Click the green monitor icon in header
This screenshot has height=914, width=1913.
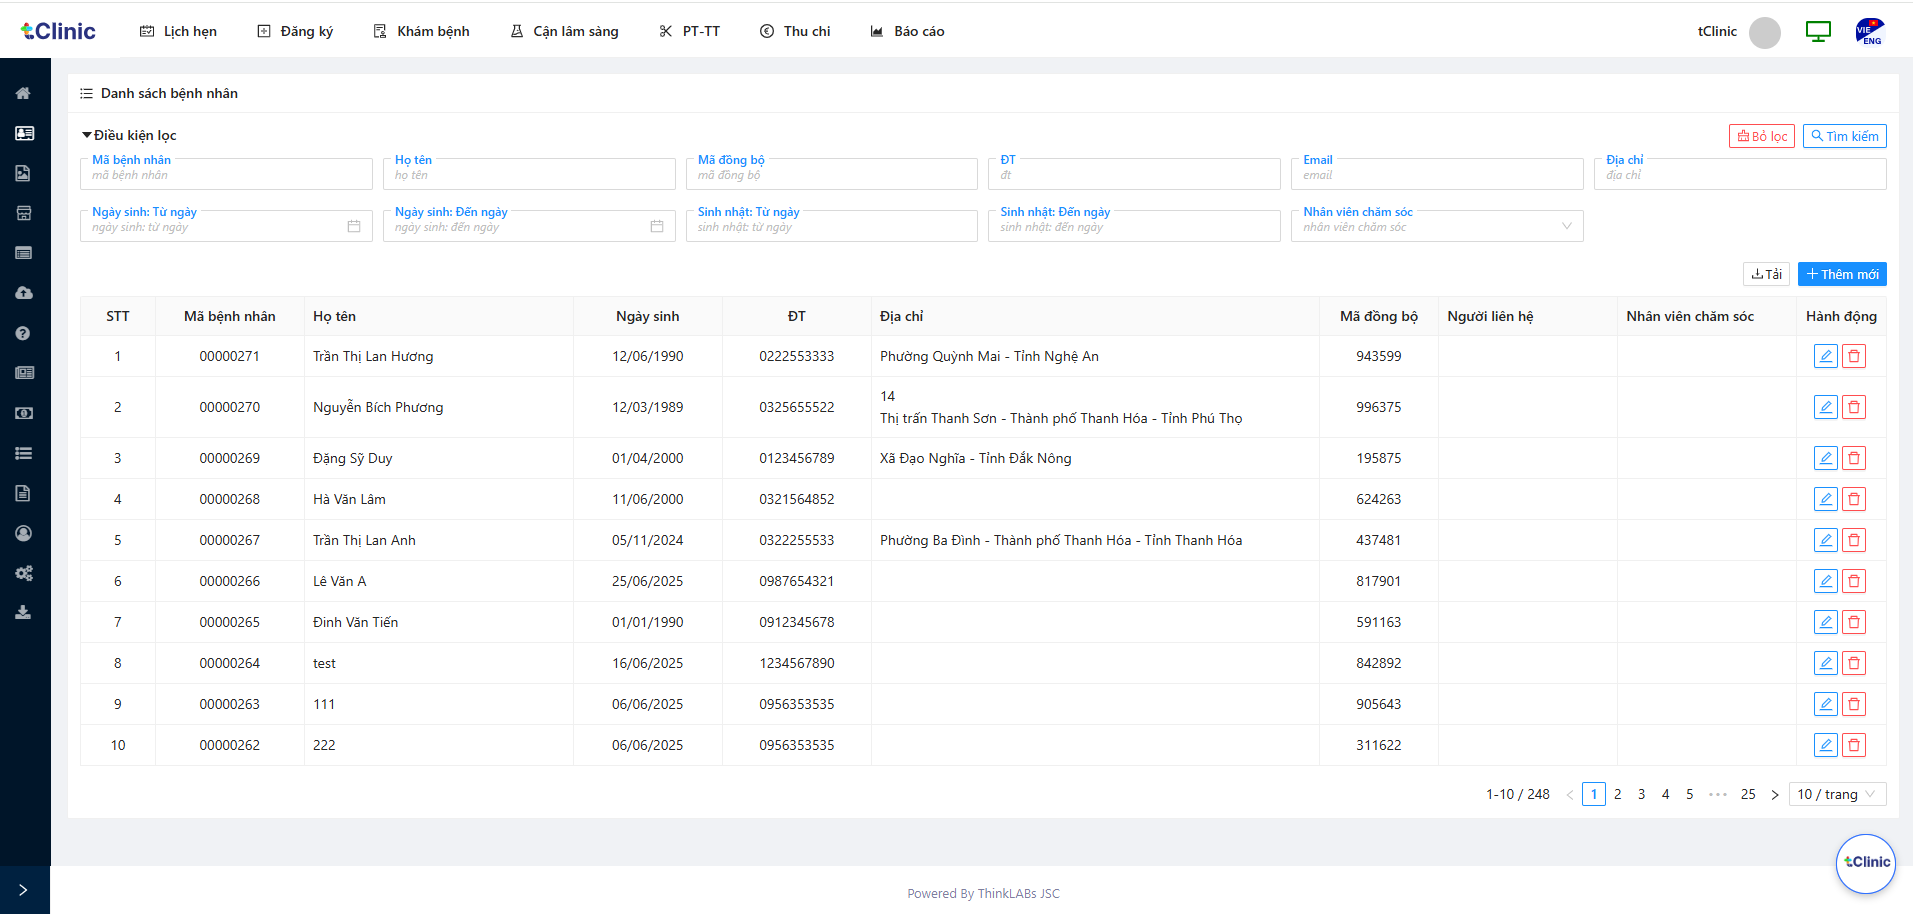[x=1818, y=31]
